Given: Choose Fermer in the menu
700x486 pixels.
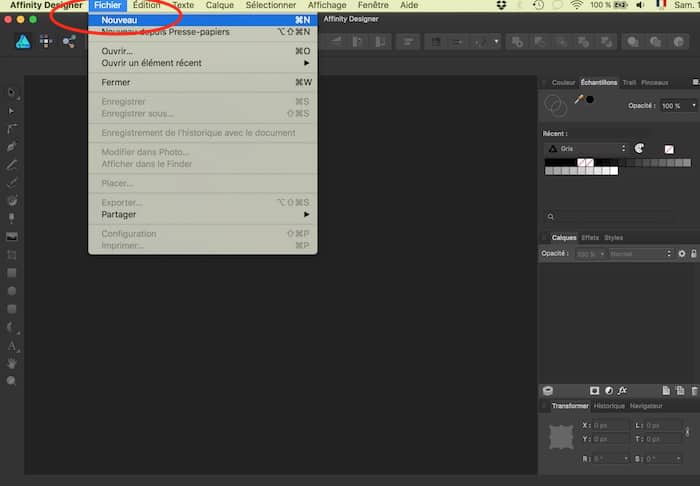Looking at the screenshot, I should [x=203, y=83].
